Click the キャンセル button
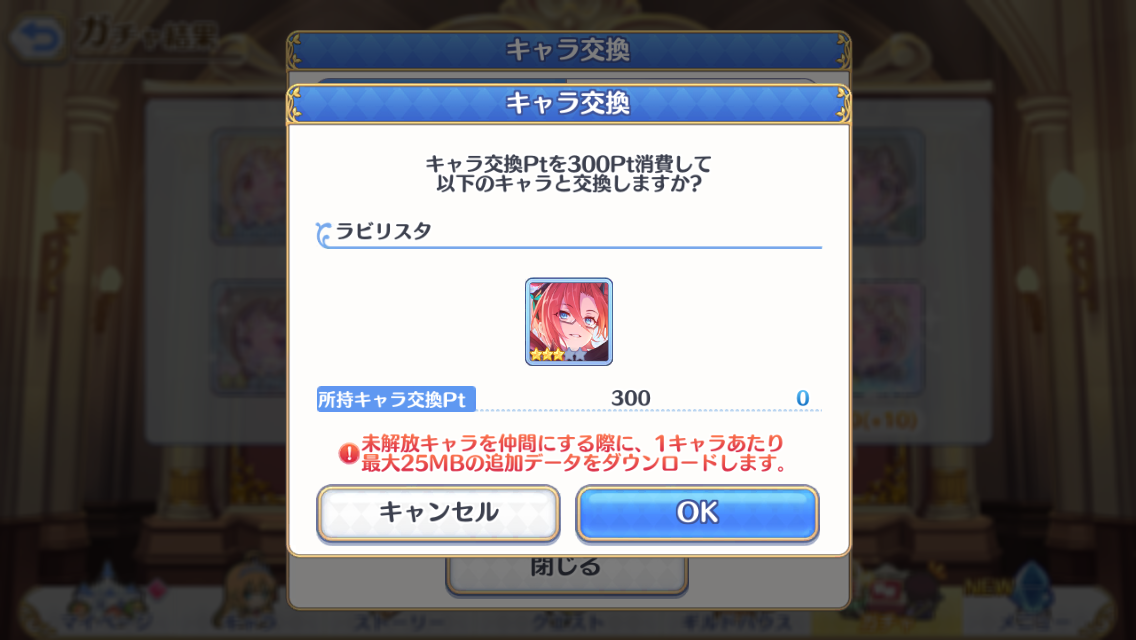The width and height of the screenshot is (1136, 640). [438, 513]
